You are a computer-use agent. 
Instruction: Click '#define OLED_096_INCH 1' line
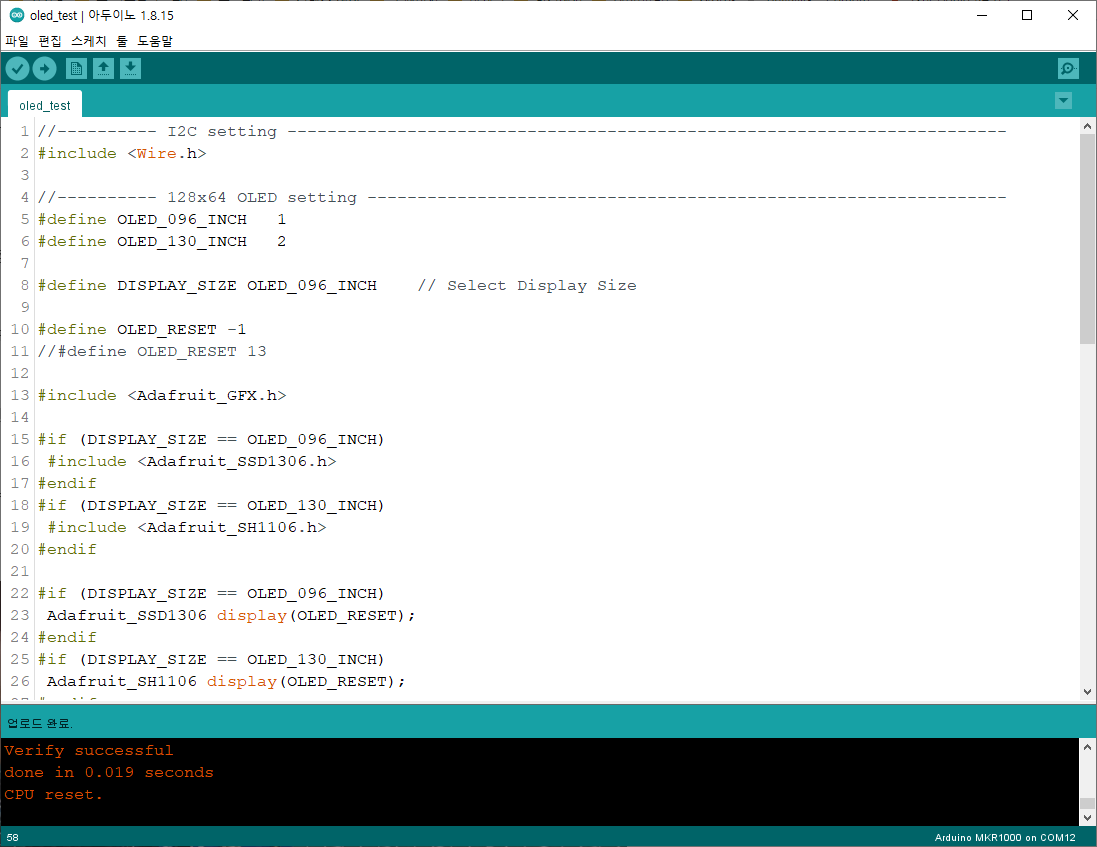pos(162,220)
